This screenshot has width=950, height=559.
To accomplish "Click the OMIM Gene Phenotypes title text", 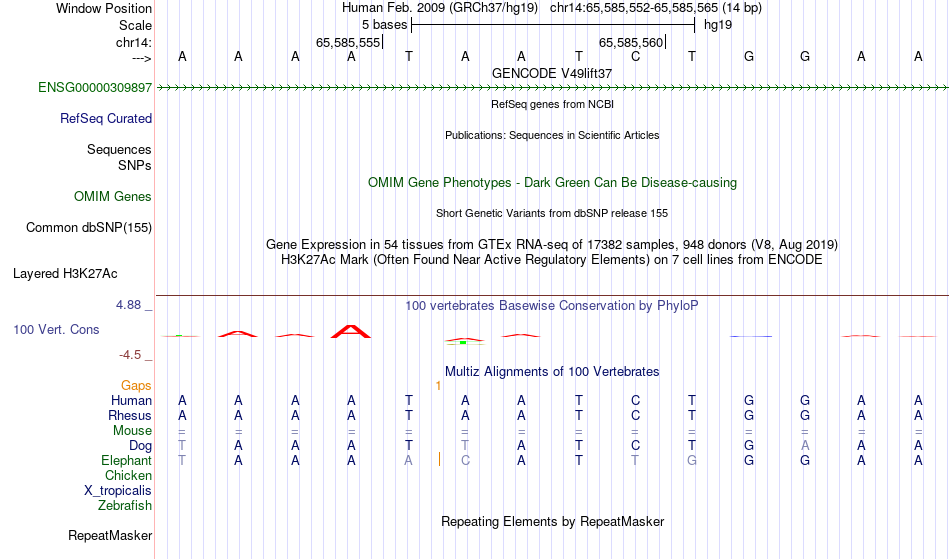I will (553, 183).
